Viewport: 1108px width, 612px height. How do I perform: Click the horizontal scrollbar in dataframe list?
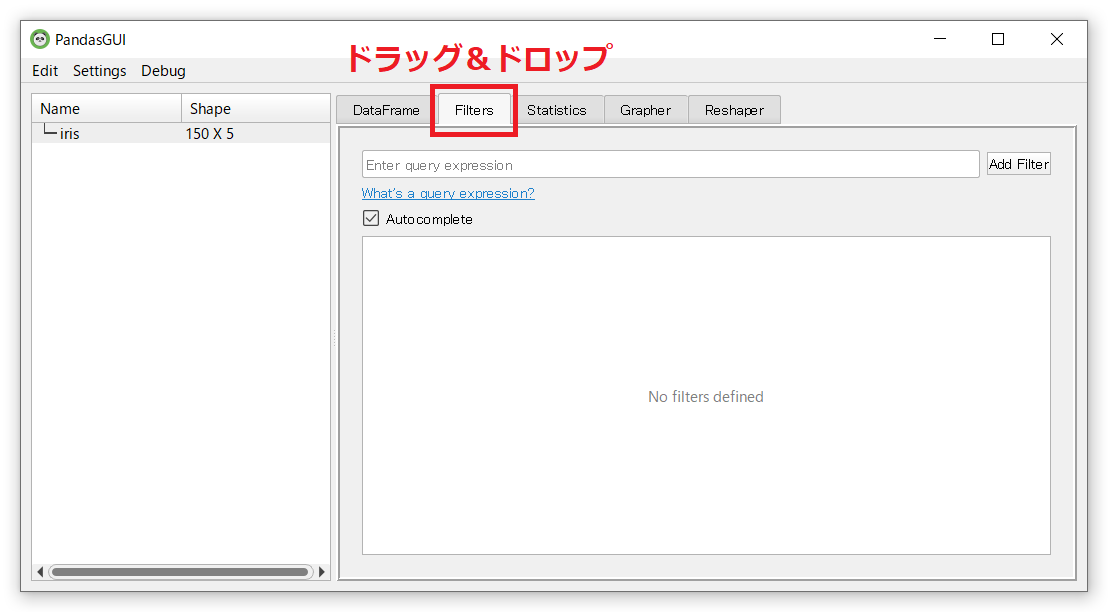click(180, 572)
